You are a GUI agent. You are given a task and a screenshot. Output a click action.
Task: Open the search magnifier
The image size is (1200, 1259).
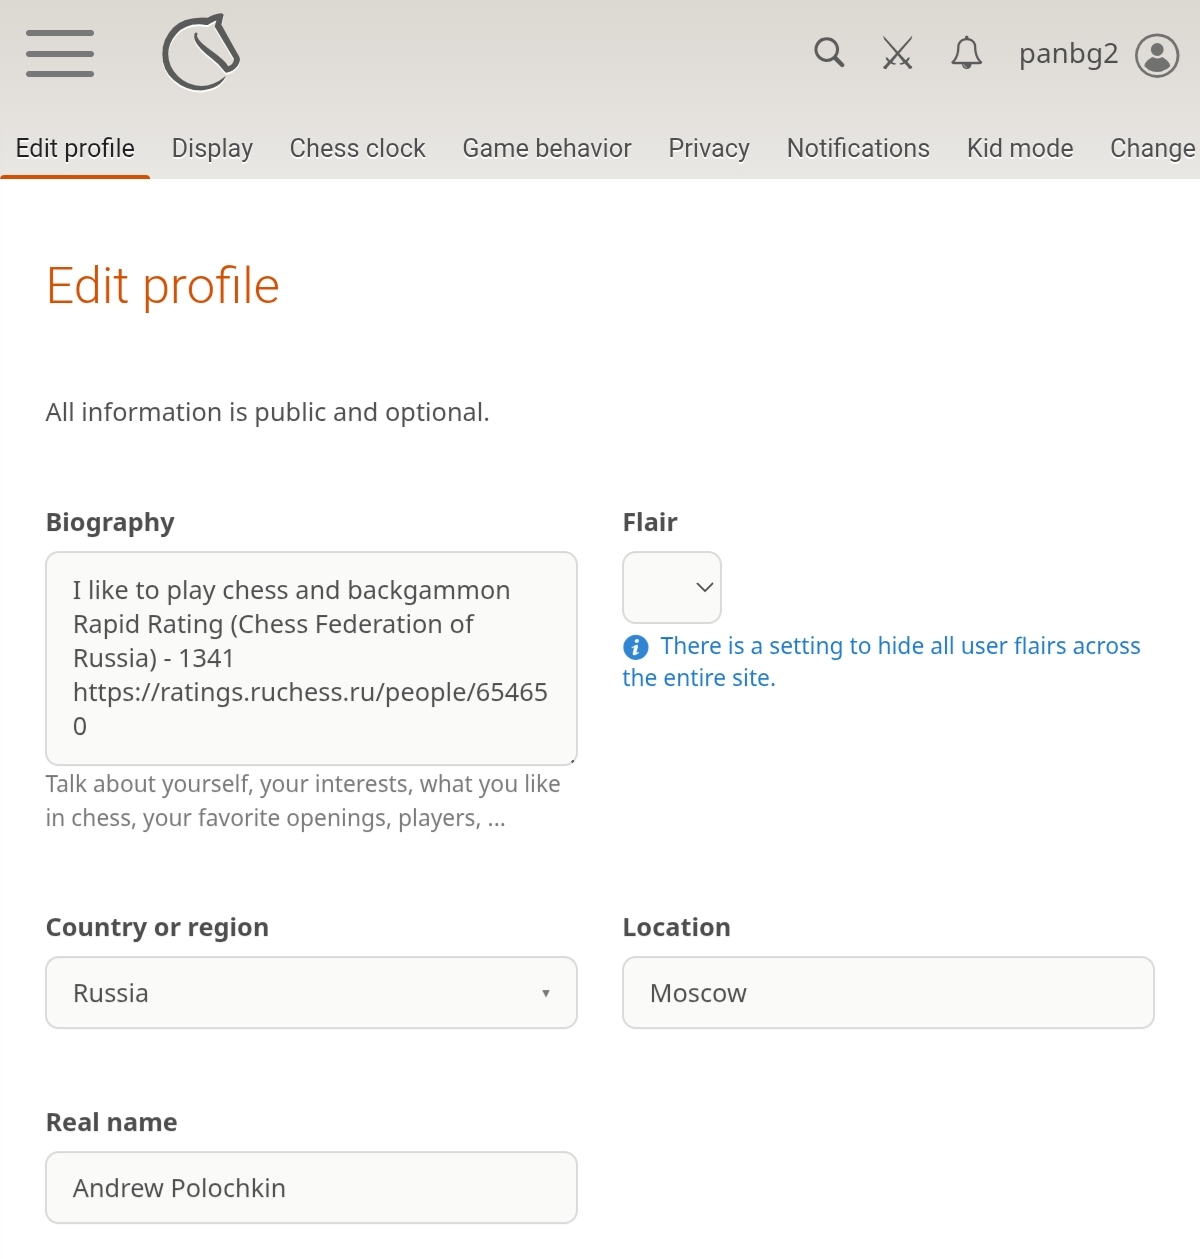829,52
